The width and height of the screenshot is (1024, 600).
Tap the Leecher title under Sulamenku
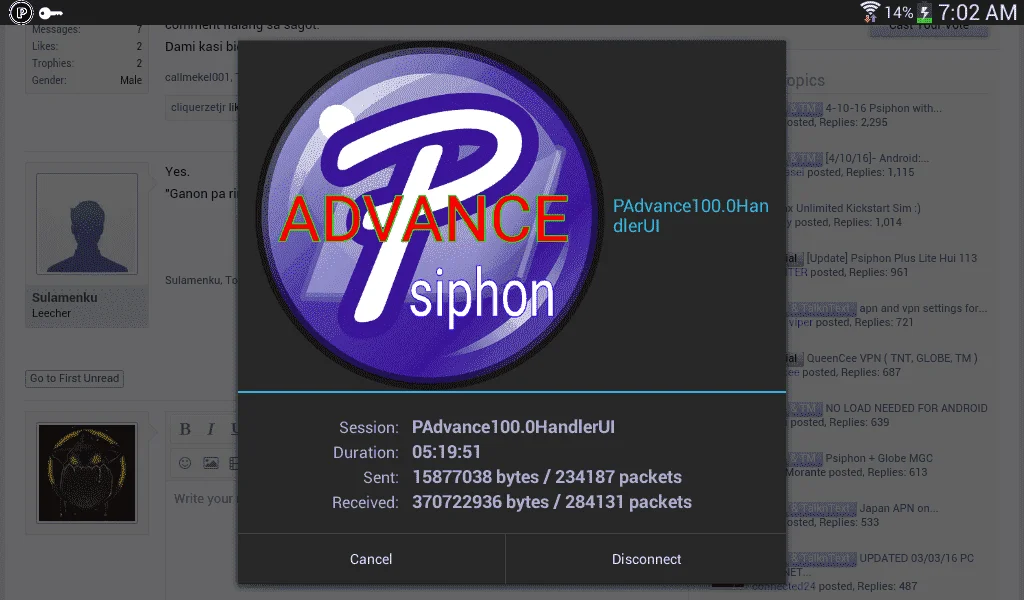(x=51, y=313)
